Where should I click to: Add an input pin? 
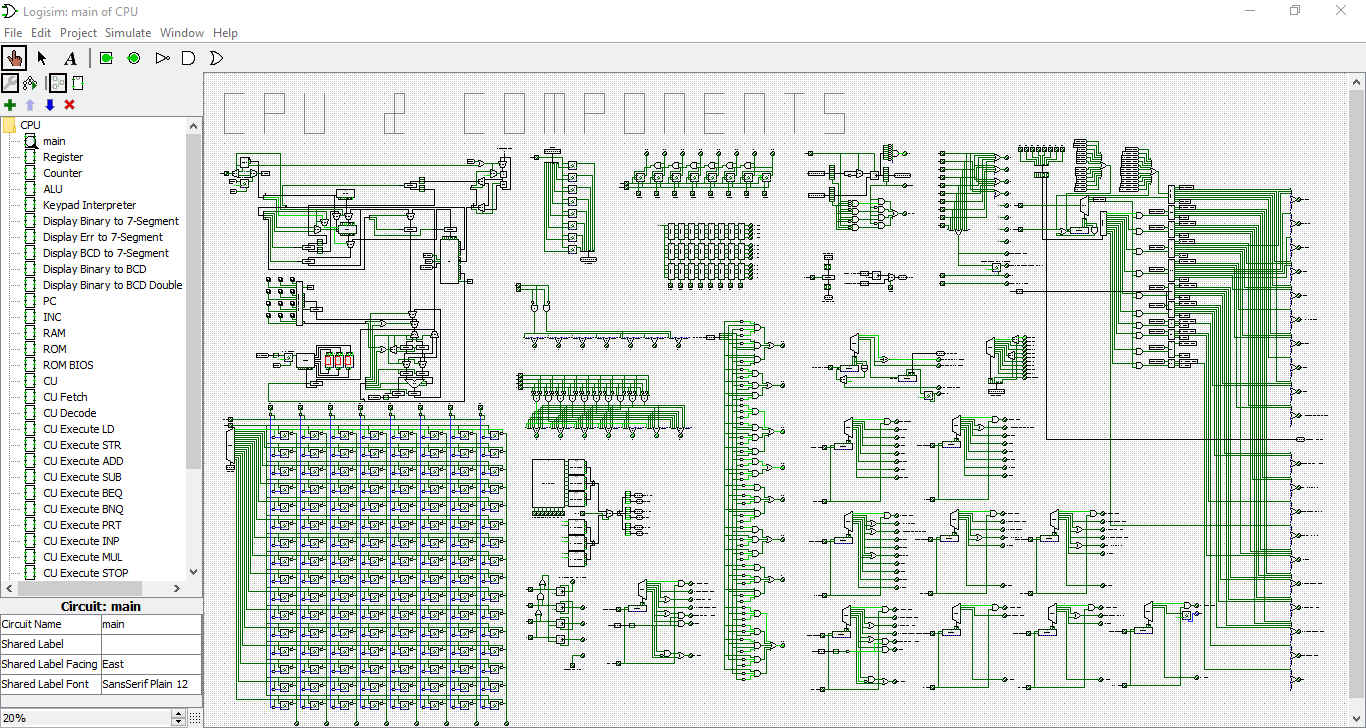pyautogui.click(x=106, y=58)
